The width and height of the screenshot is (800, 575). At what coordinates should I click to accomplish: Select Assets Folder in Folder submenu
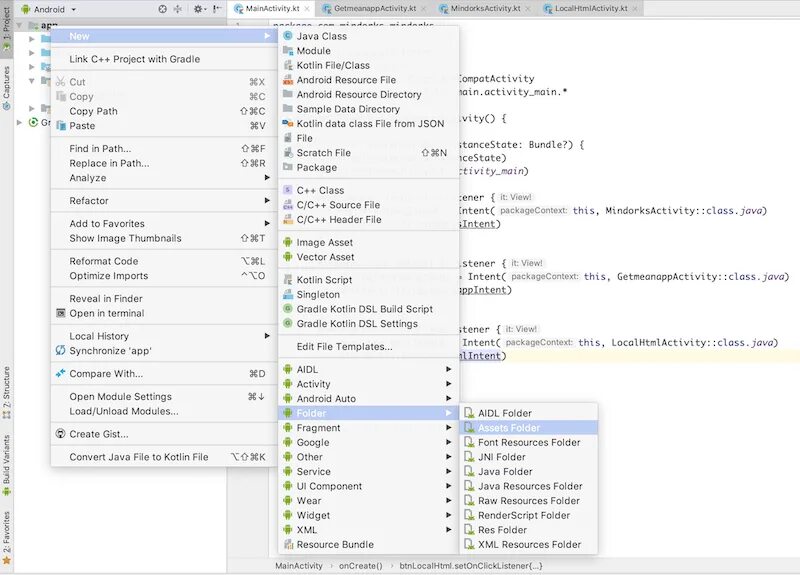tap(529, 428)
